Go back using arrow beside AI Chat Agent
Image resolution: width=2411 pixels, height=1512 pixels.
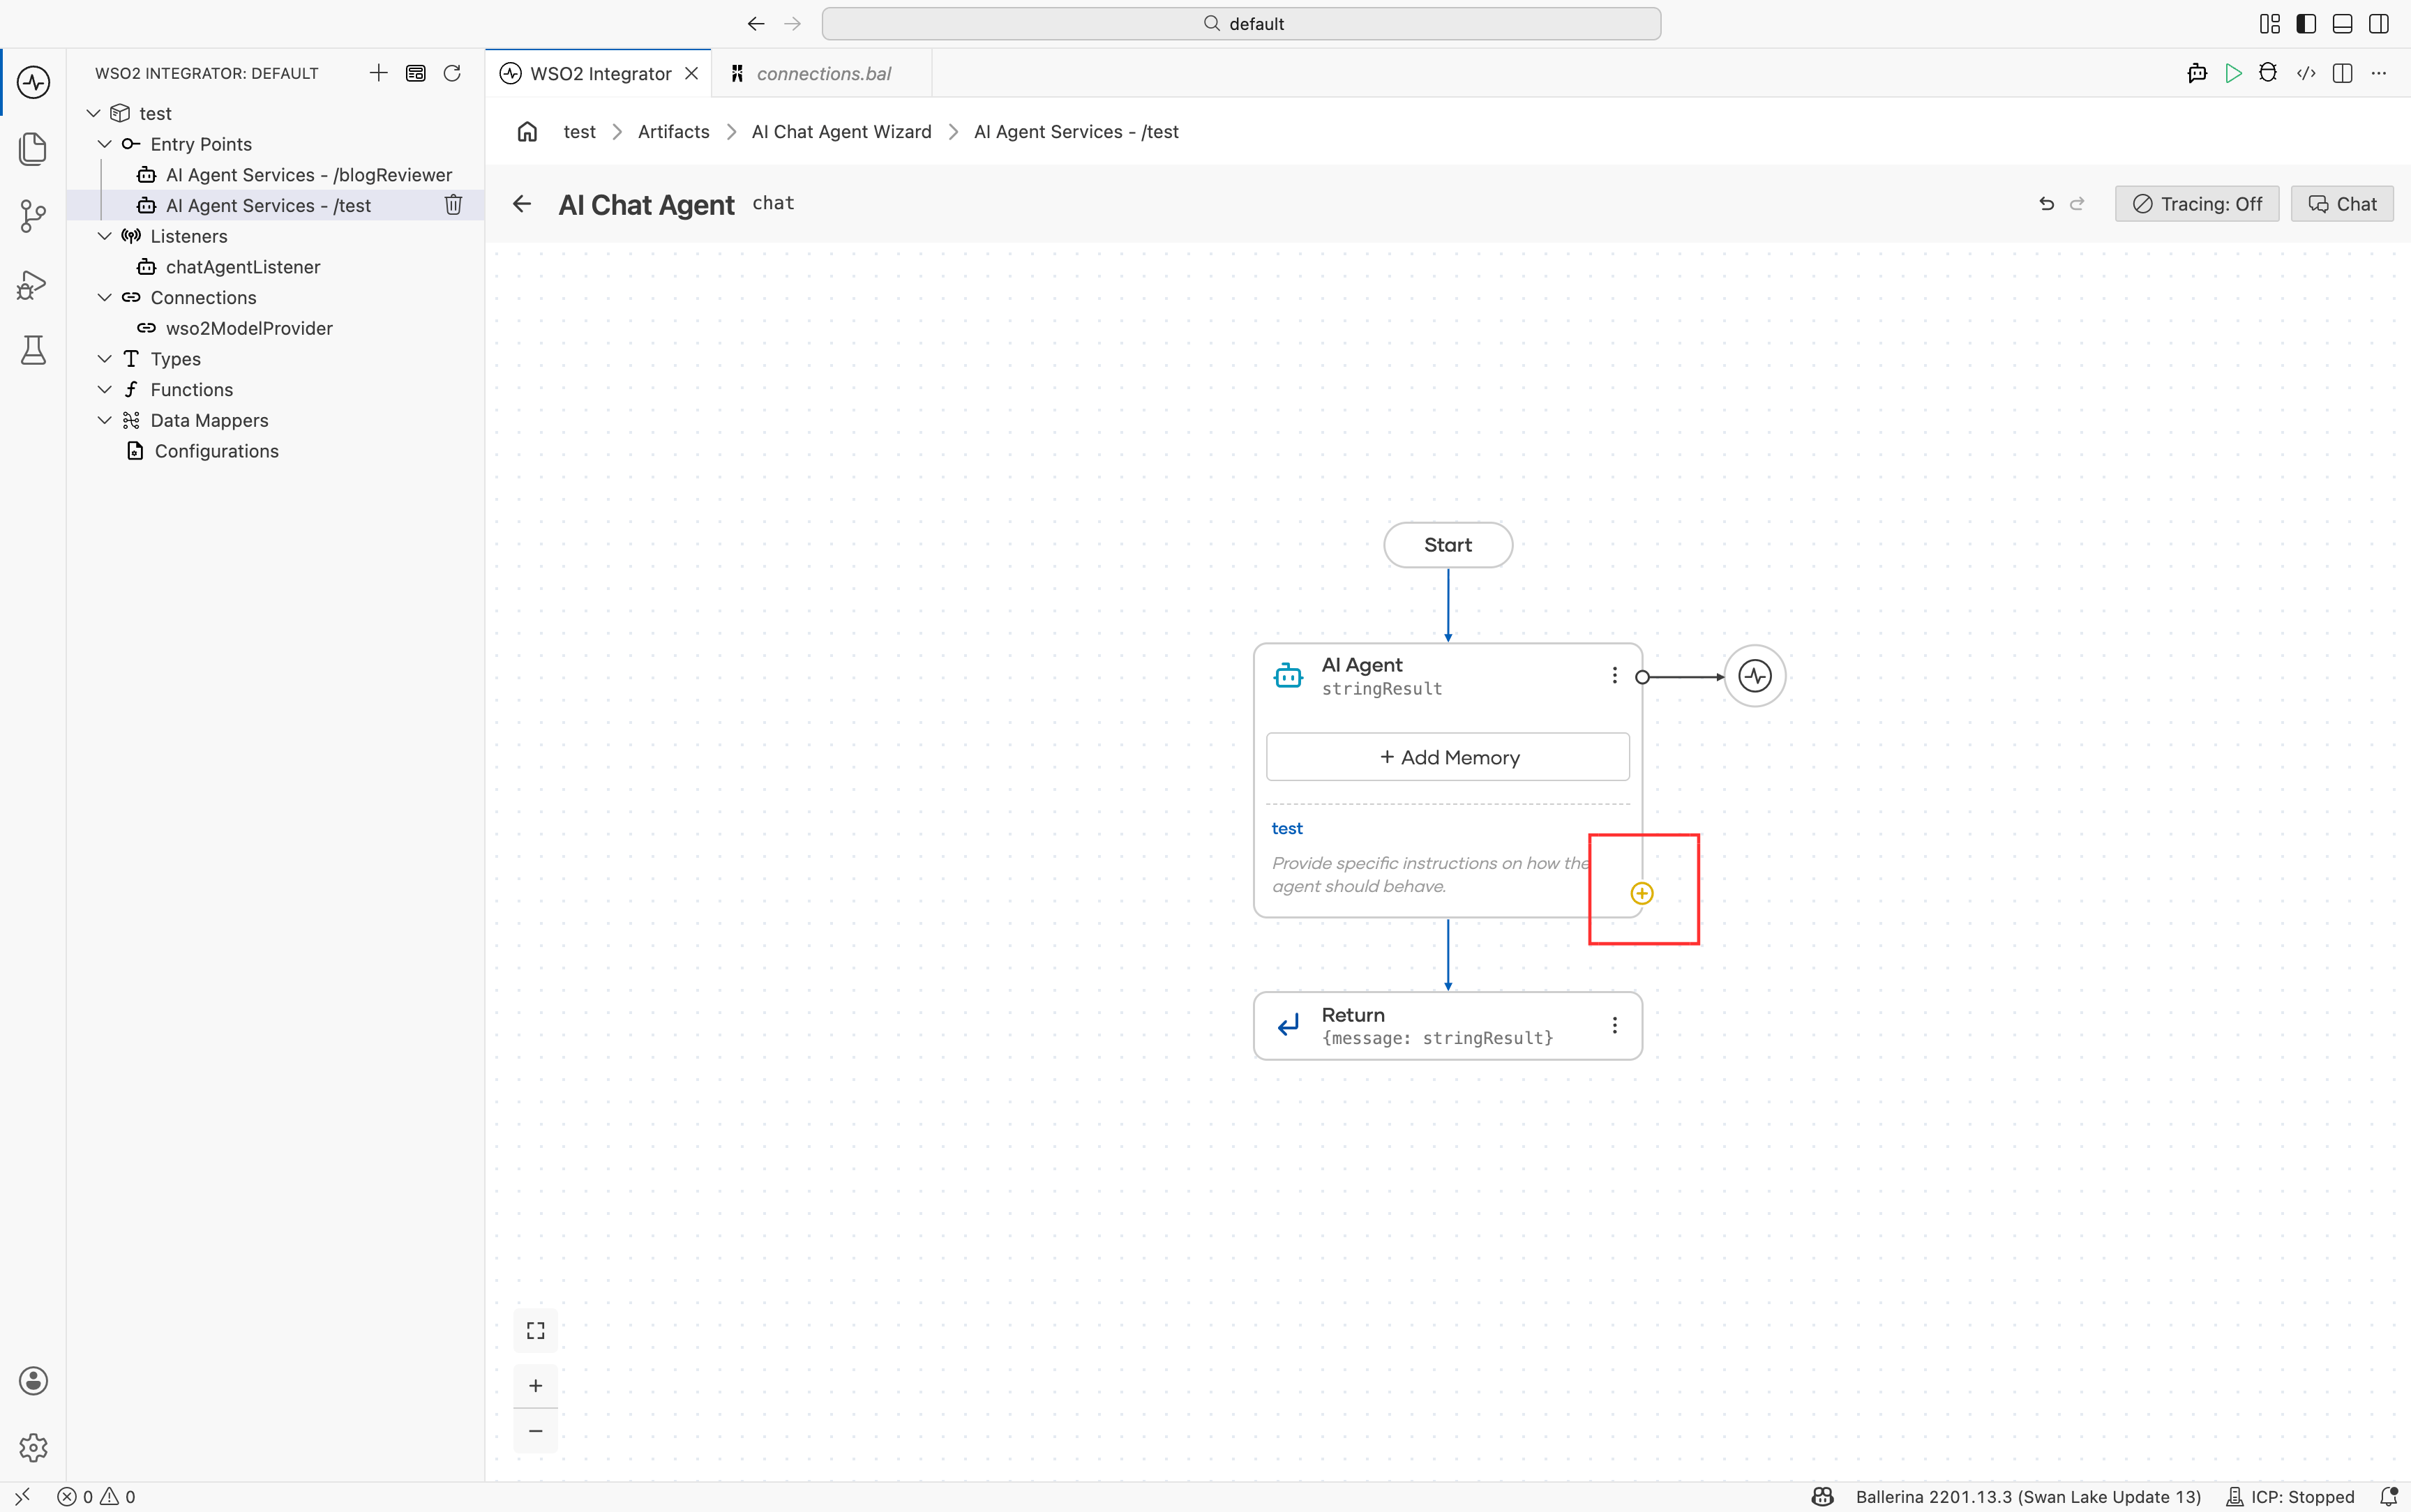522,204
